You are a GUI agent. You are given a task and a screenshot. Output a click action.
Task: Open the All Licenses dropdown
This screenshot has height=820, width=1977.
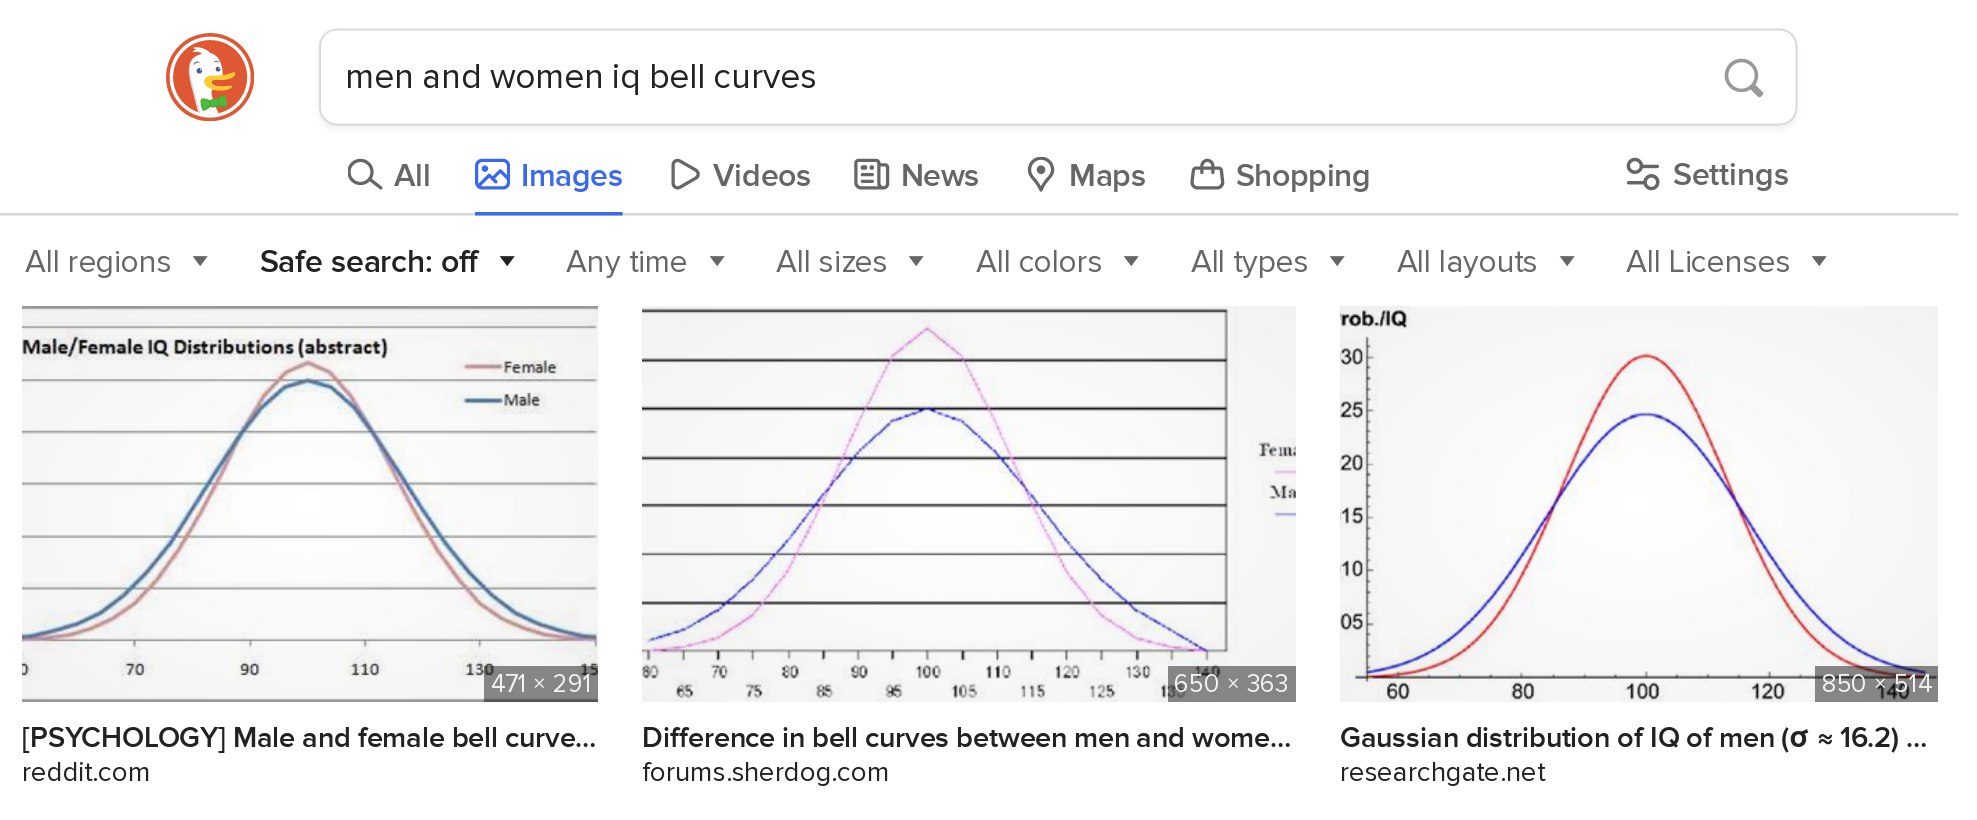[x=1725, y=262]
